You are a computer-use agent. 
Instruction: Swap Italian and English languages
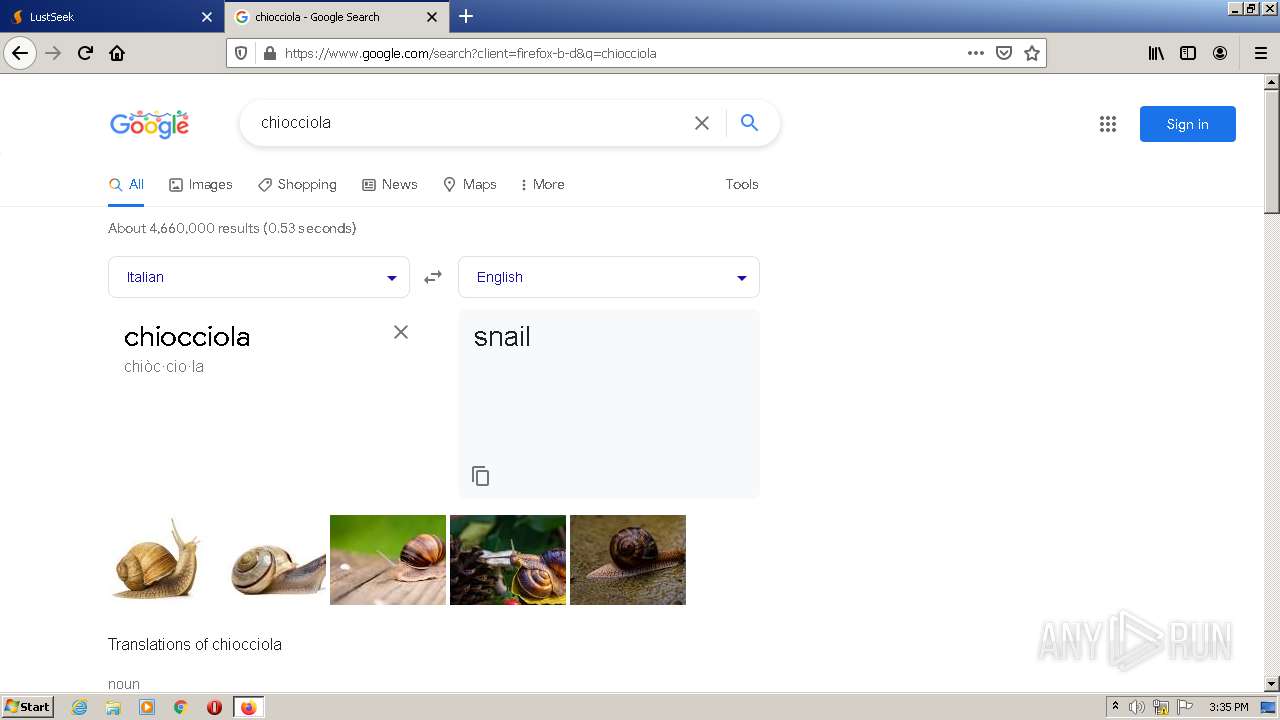click(x=433, y=277)
